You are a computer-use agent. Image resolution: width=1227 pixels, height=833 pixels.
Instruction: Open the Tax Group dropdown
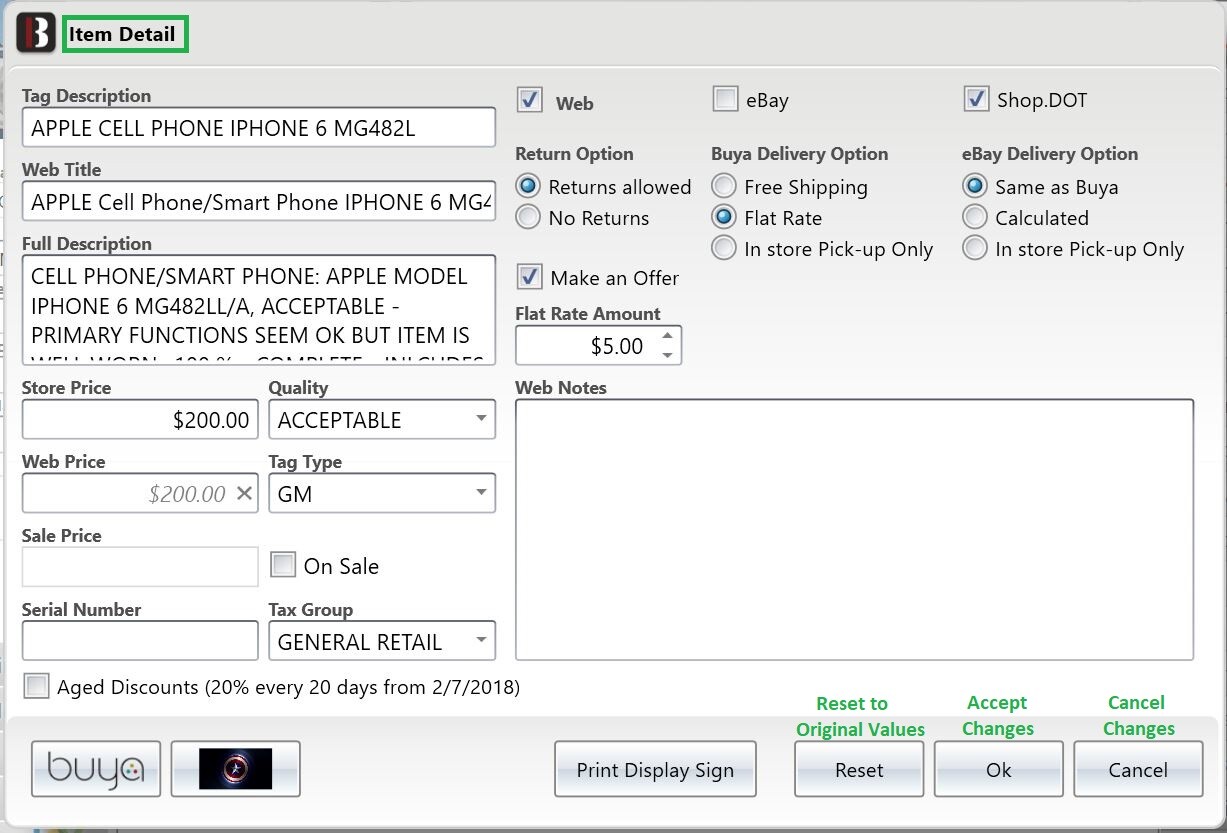(x=382, y=641)
